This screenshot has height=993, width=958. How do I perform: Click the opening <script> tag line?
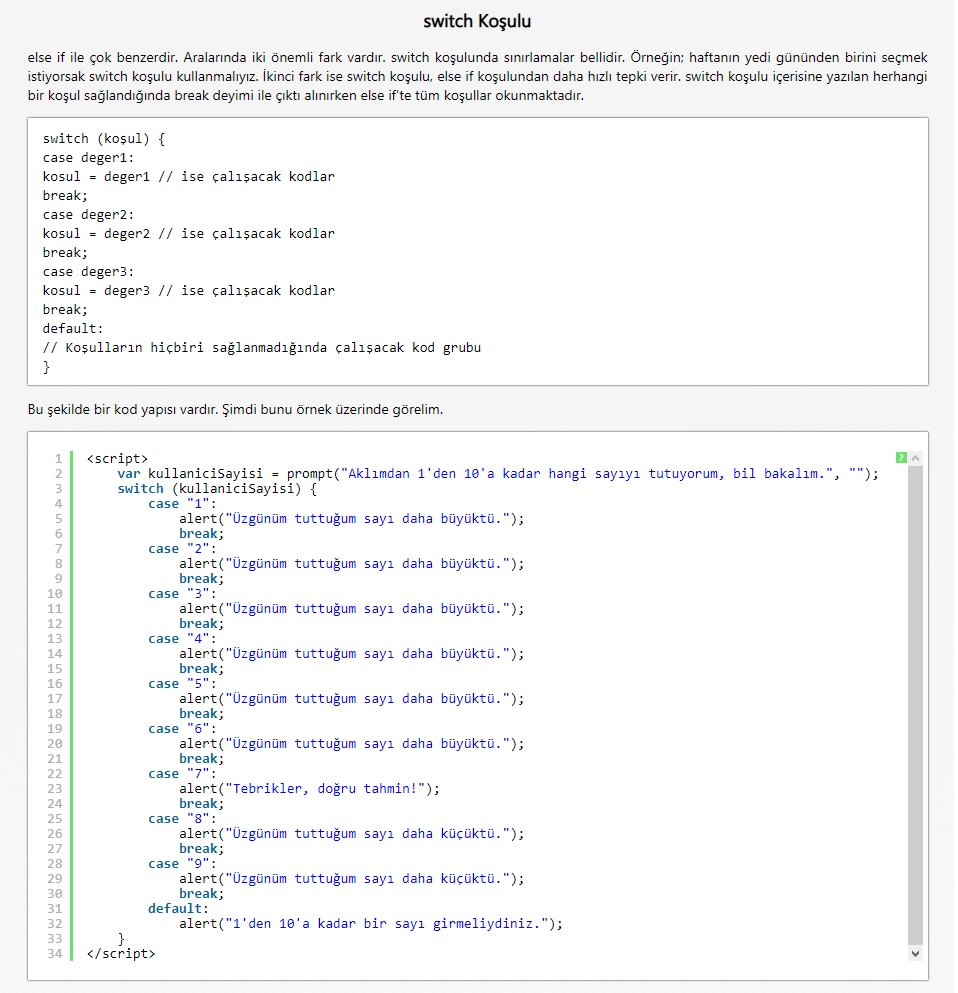[x=117, y=459]
